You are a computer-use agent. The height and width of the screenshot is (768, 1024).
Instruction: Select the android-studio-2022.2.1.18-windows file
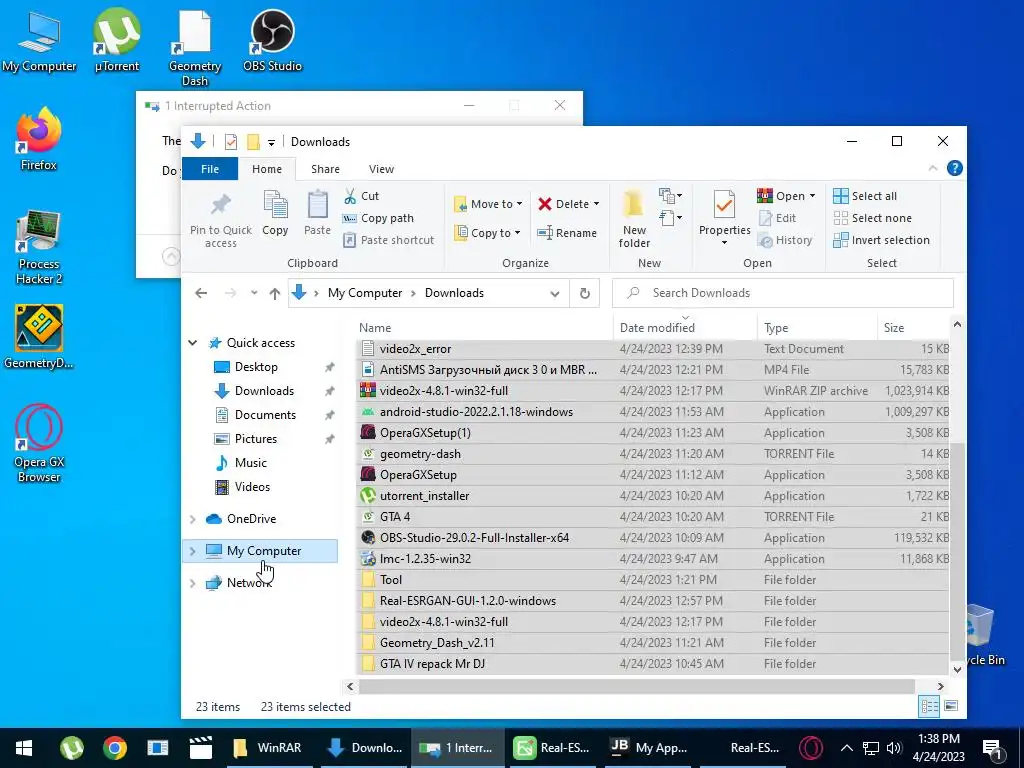(x=654, y=412)
